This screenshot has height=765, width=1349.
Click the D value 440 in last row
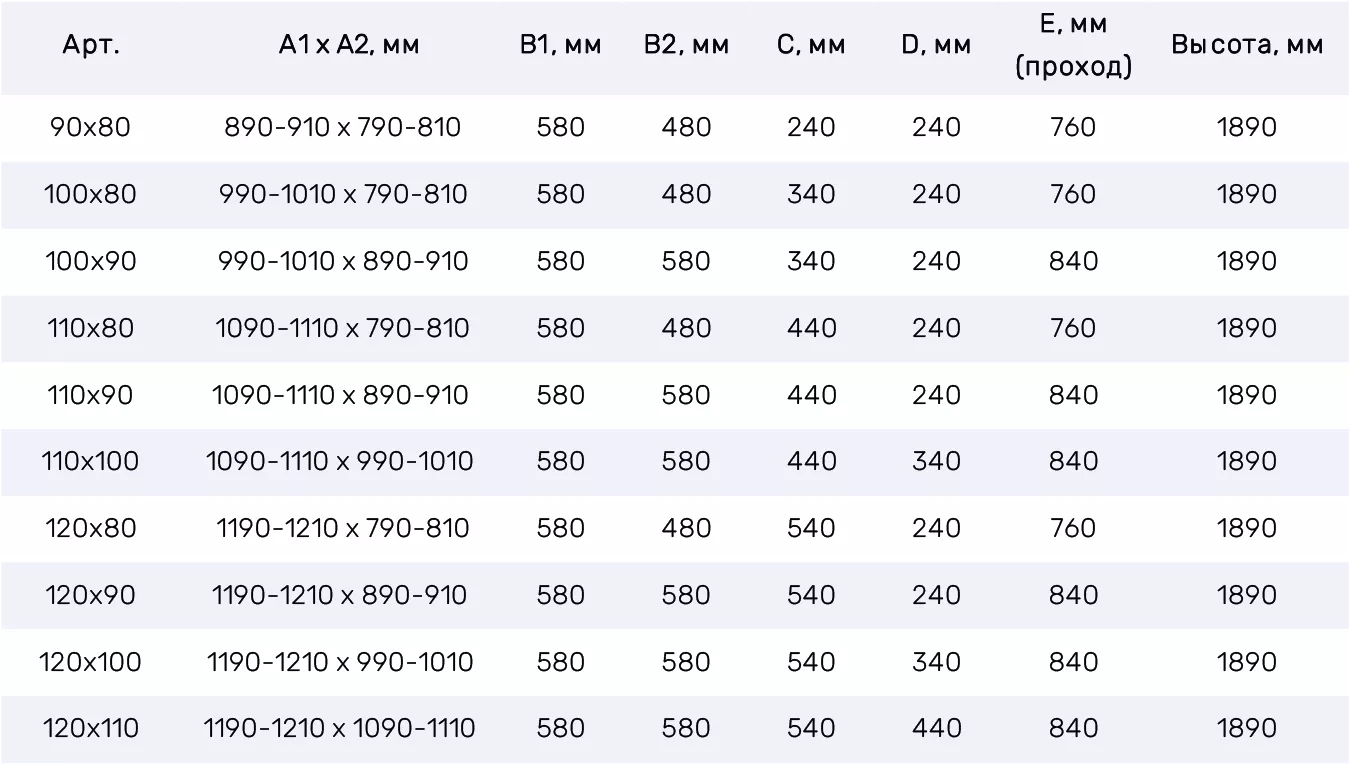click(x=936, y=728)
